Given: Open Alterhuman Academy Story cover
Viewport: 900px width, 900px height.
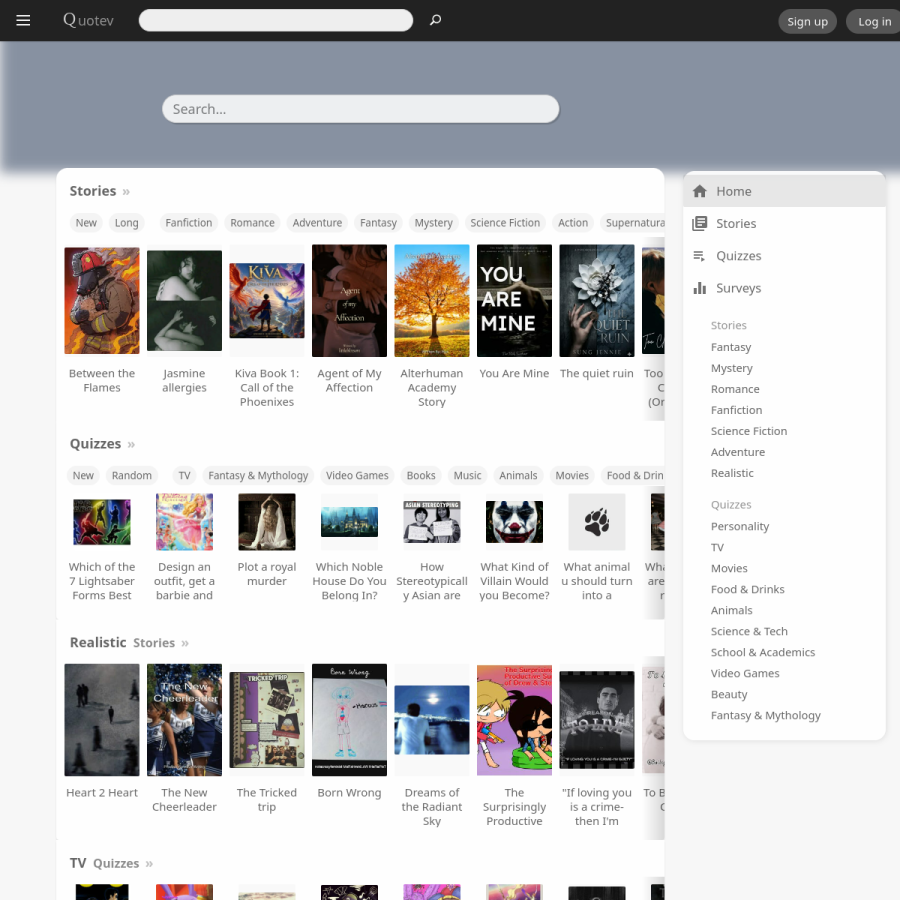Looking at the screenshot, I should pos(432,301).
